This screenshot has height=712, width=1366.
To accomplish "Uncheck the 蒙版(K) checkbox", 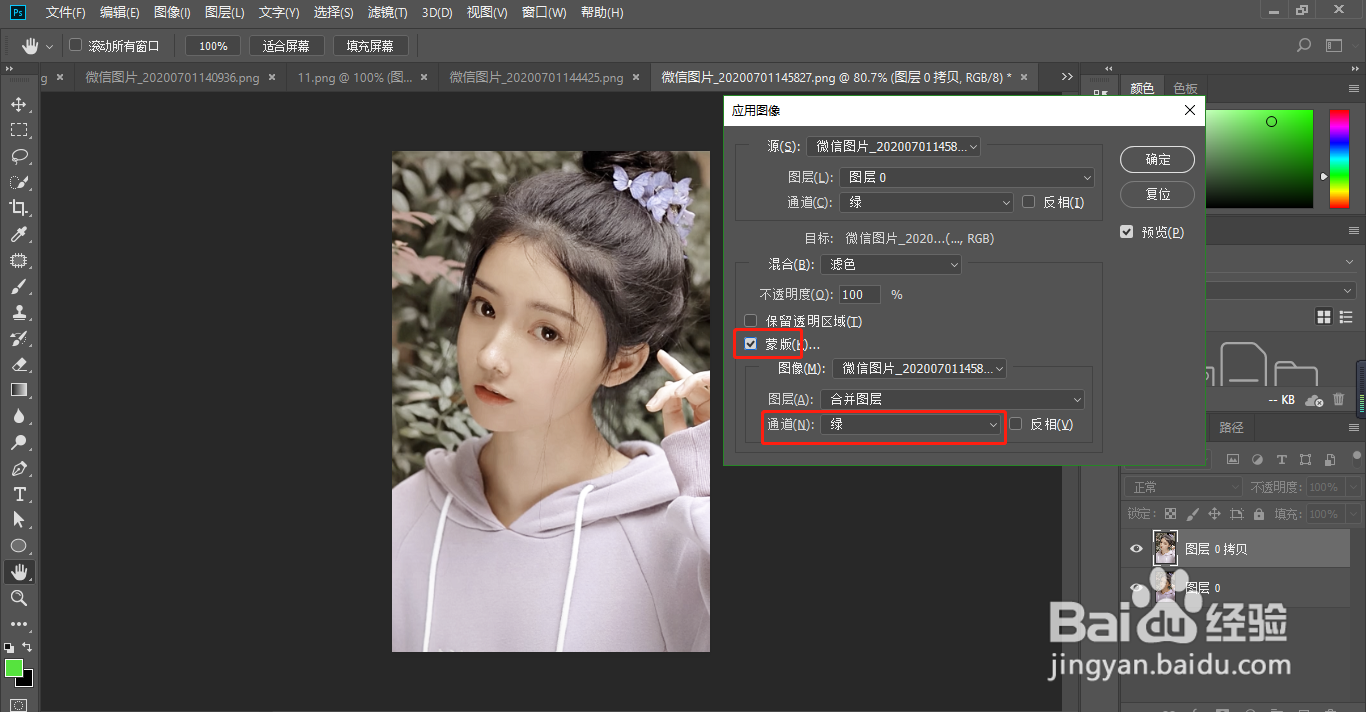I will click(x=750, y=344).
